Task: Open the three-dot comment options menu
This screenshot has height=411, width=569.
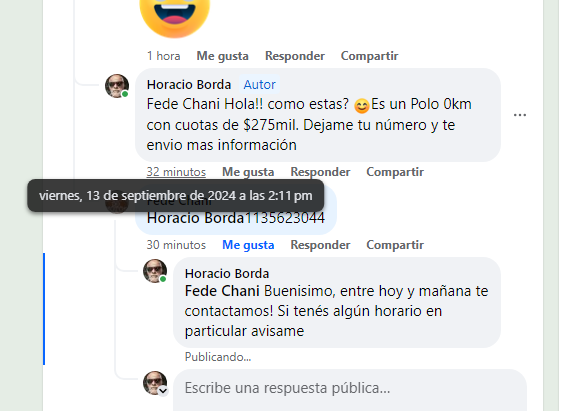Action: [x=520, y=115]
